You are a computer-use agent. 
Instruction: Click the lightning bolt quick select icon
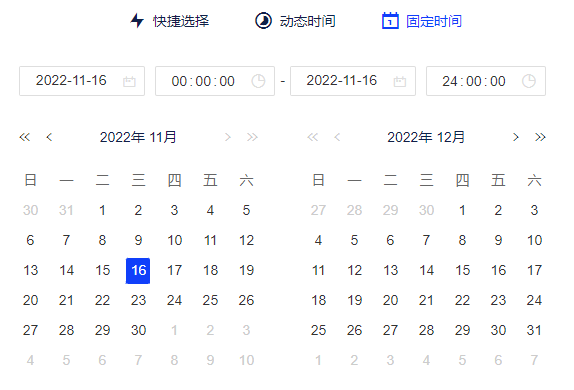[137, 21]
